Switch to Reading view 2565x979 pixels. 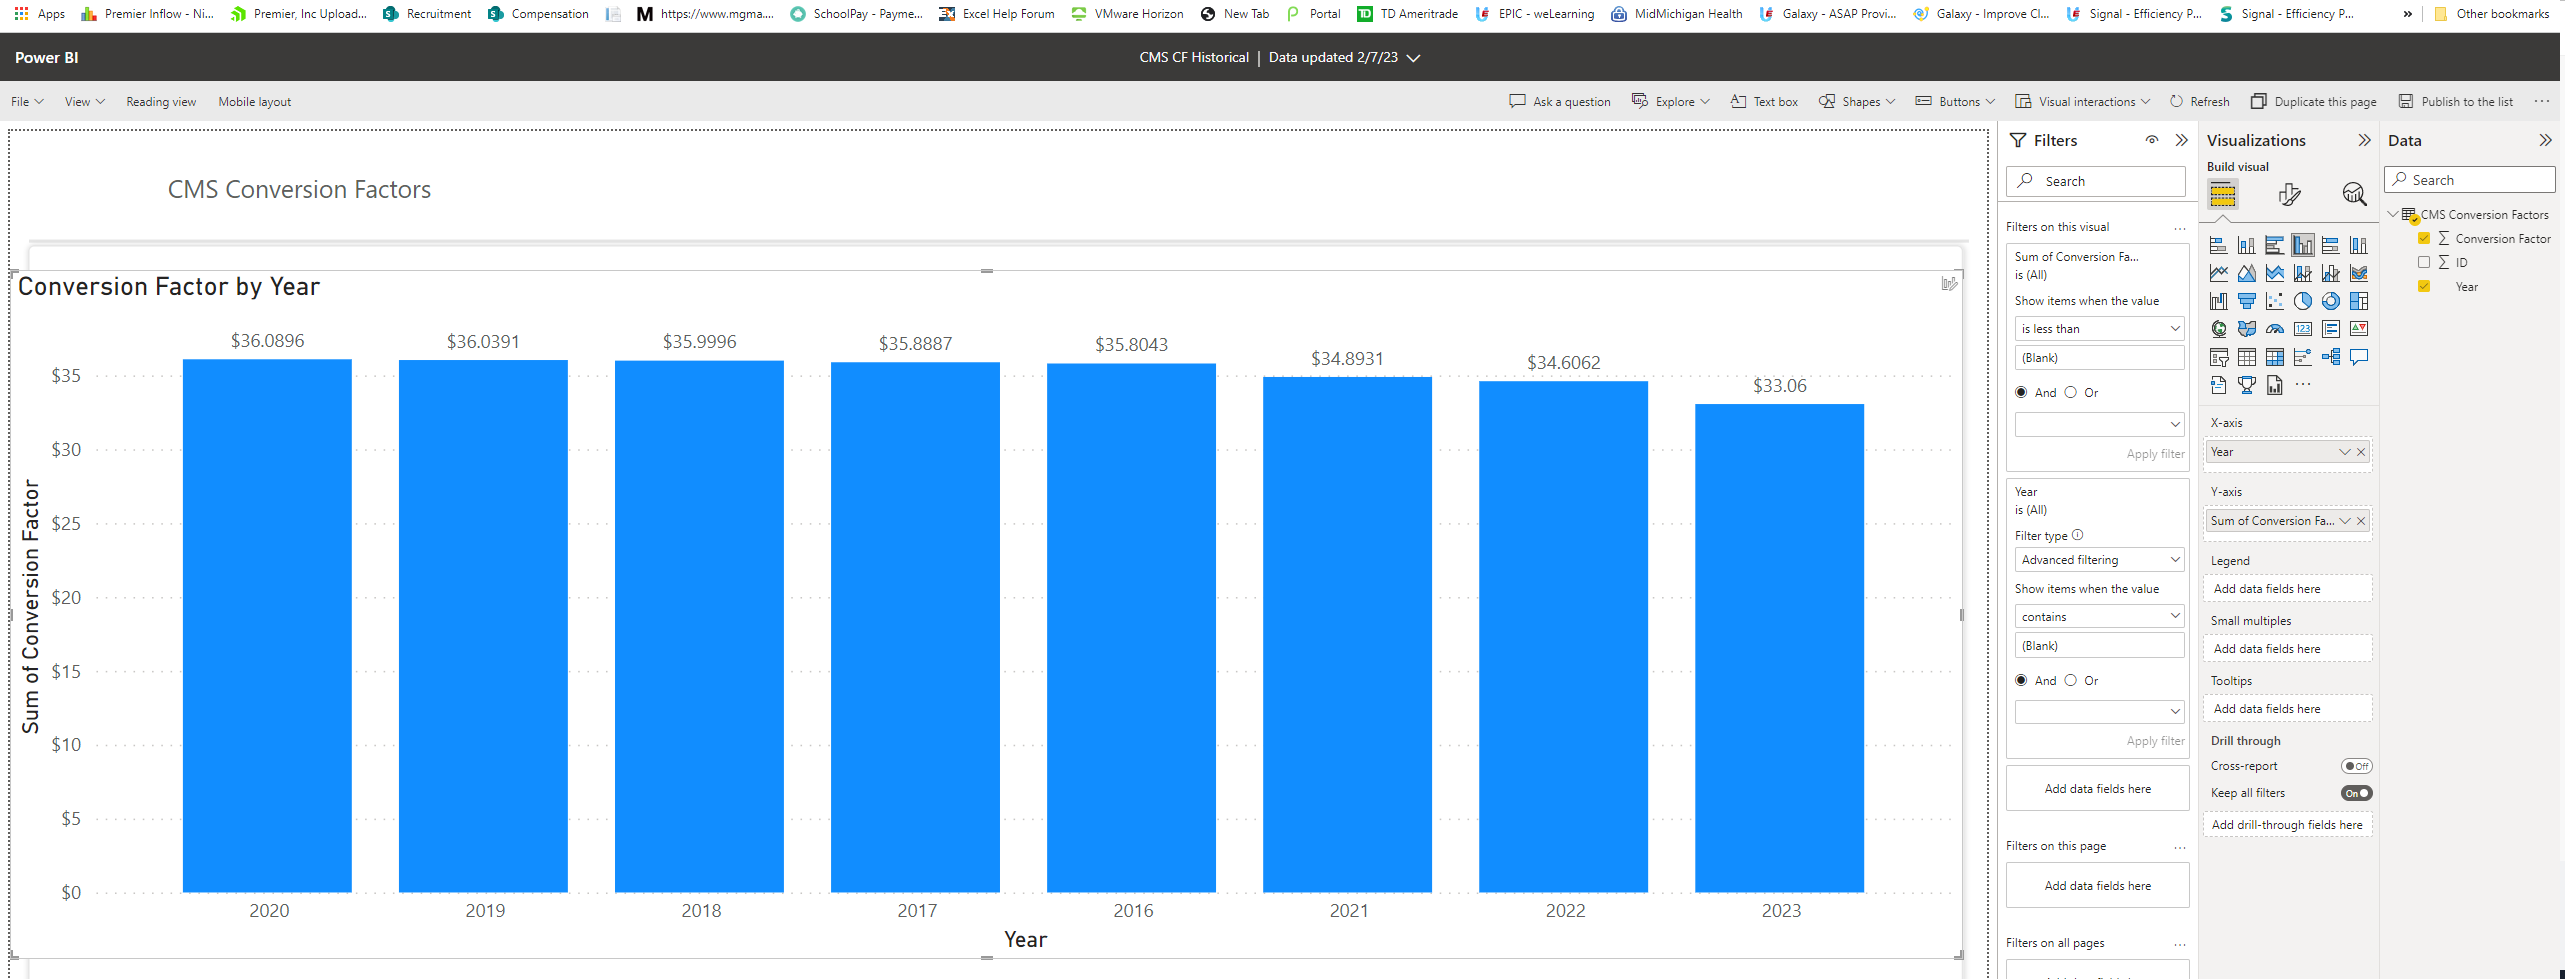(161, 102)
